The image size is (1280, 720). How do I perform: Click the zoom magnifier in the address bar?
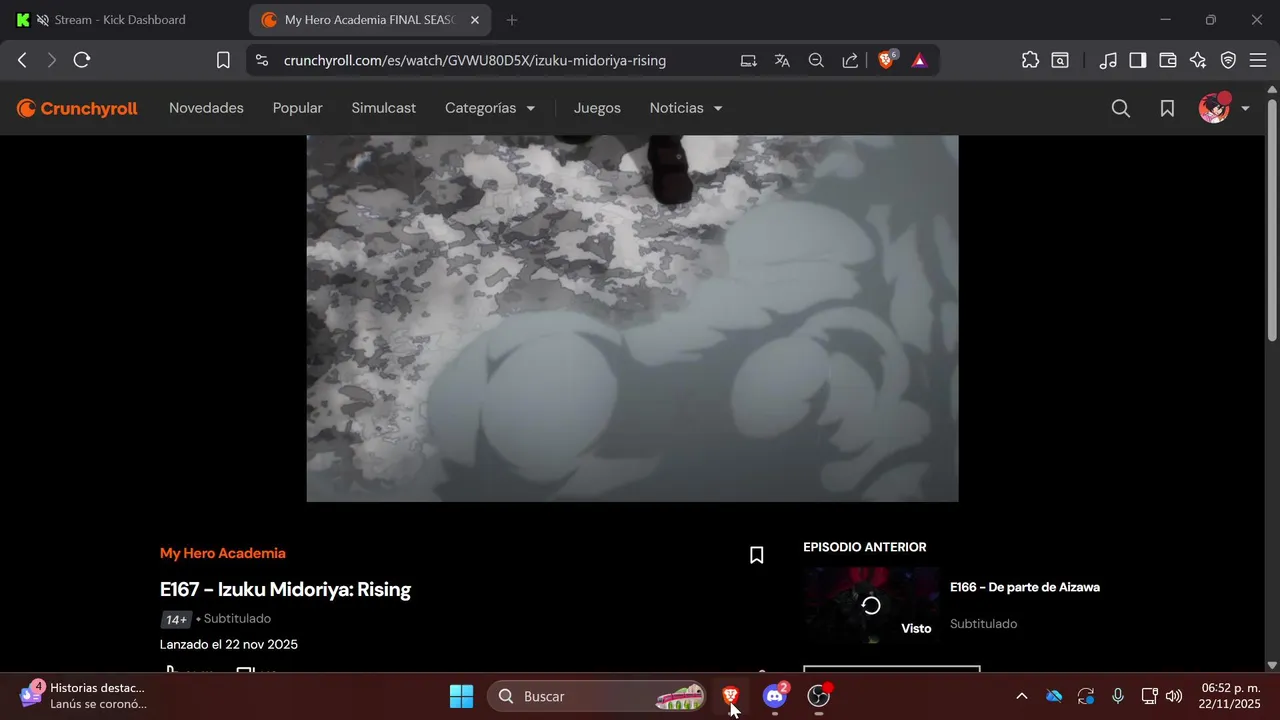pyautogui.click(x=816, y=60)
